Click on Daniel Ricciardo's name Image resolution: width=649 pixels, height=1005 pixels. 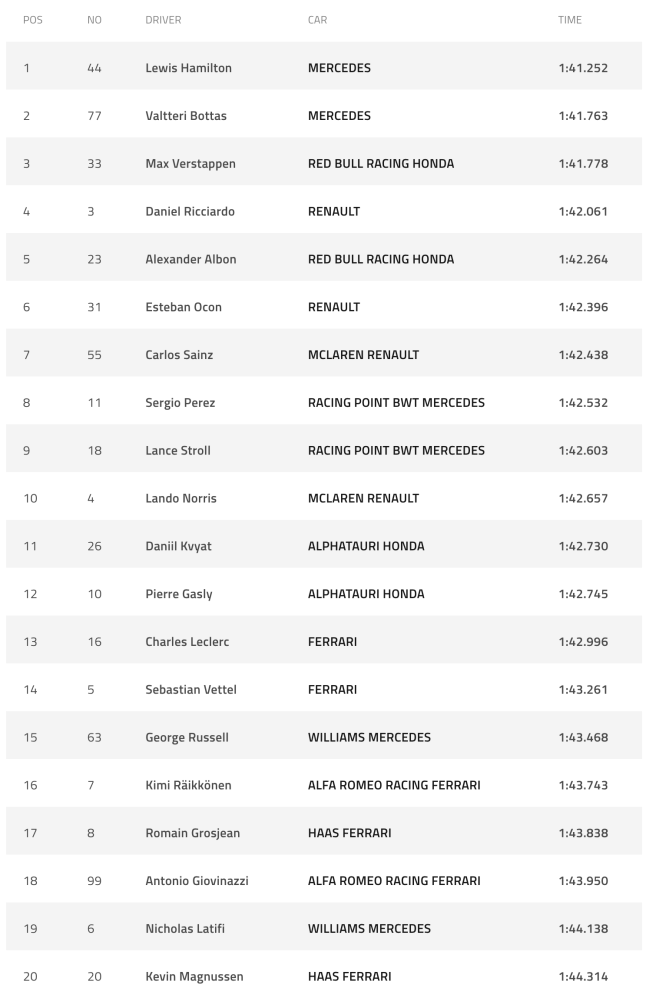click(x=189, y=212)
